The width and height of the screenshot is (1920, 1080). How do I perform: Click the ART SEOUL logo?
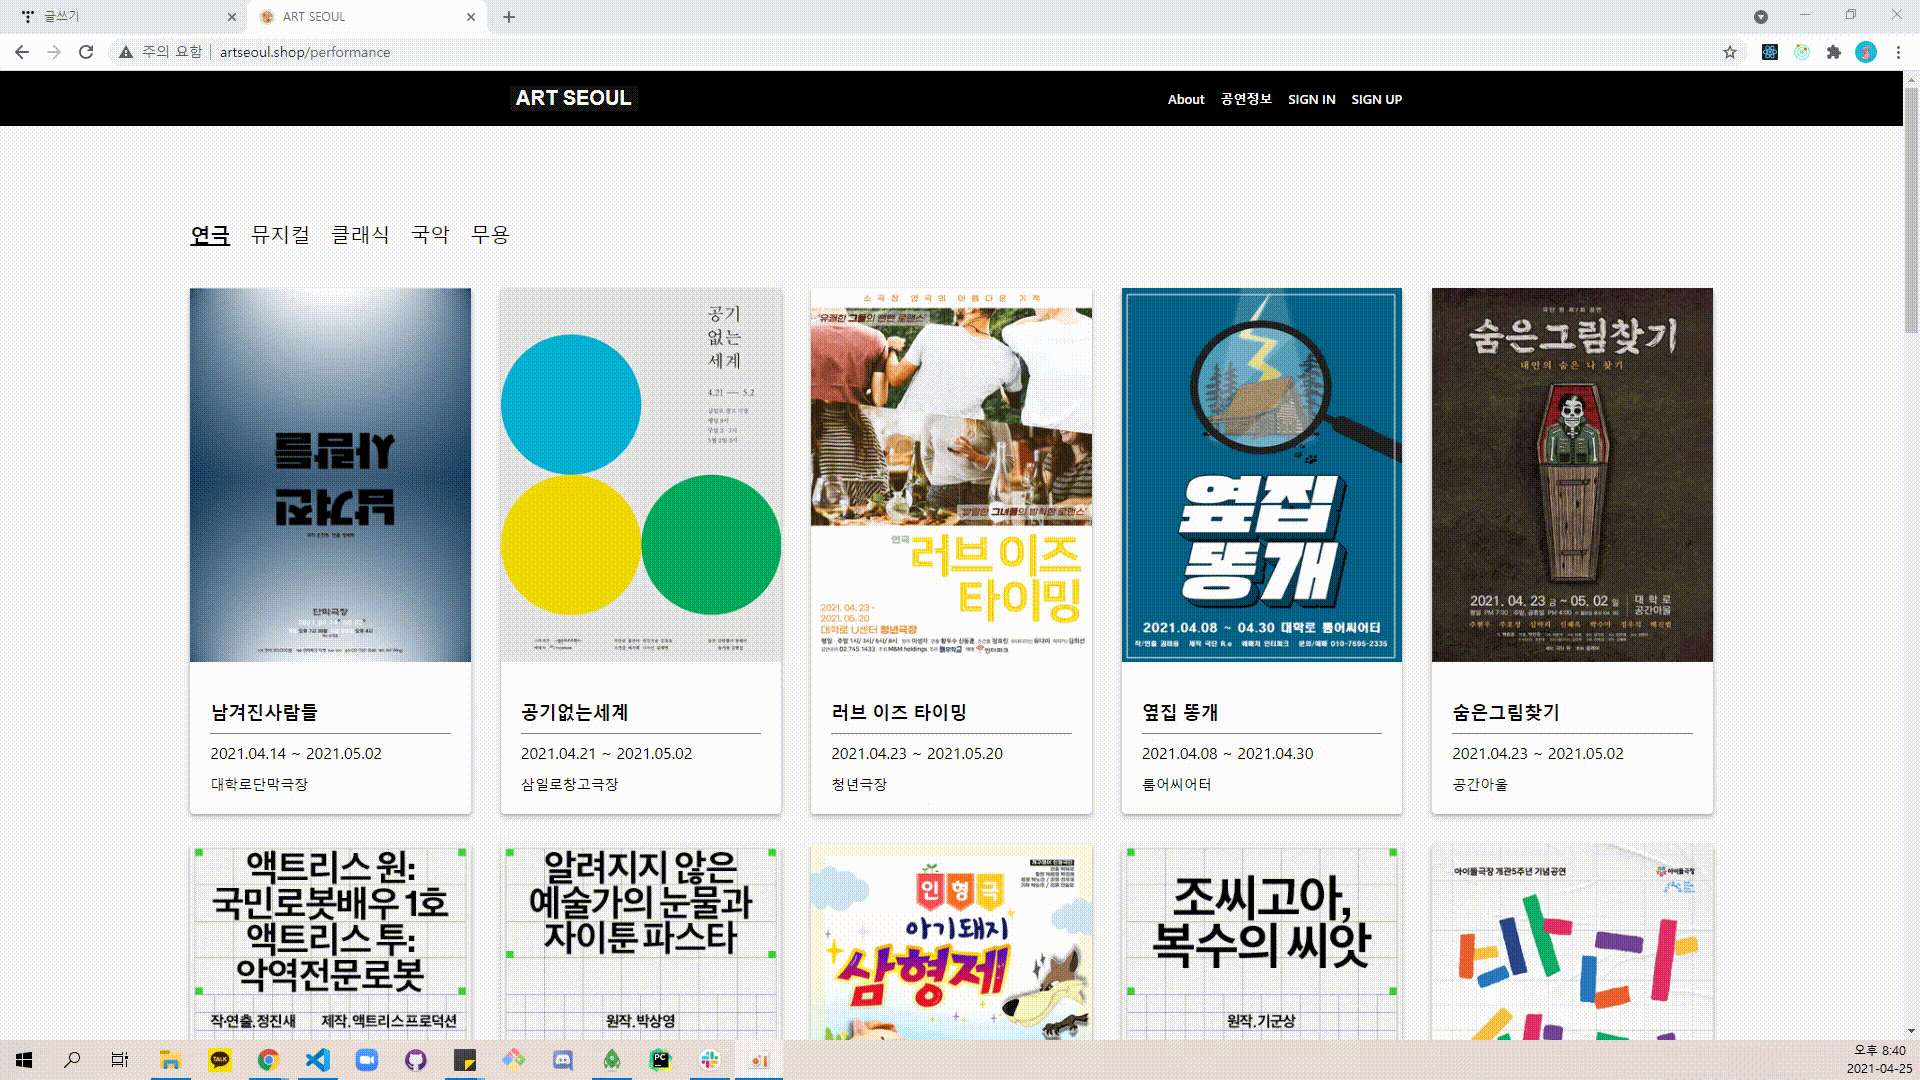click(x=573, y=98)
